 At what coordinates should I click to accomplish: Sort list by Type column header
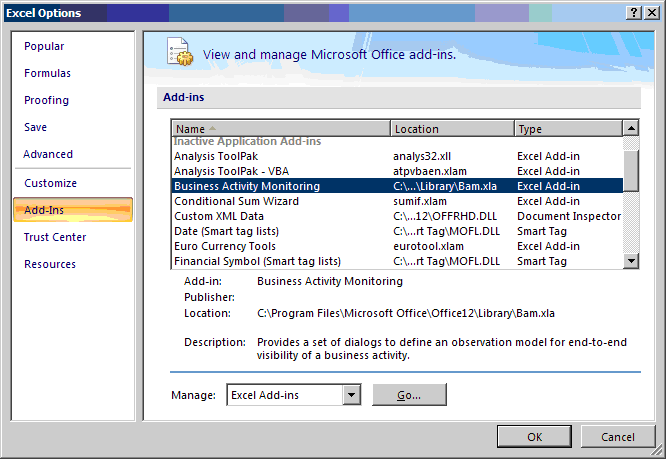tap(566, 129)
